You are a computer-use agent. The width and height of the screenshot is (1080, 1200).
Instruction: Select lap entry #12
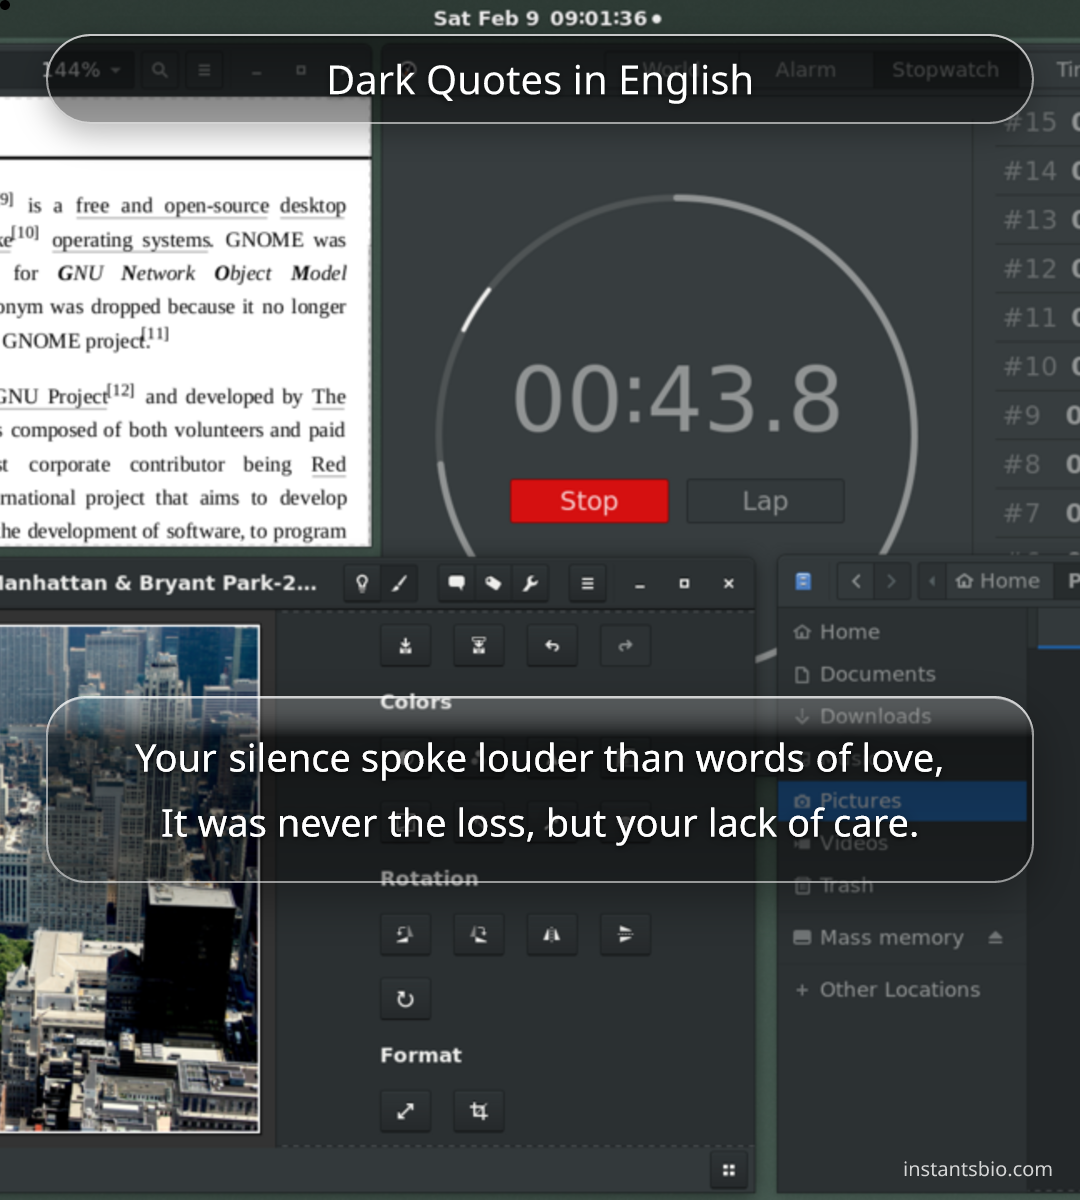click(x=1038, y=269)
